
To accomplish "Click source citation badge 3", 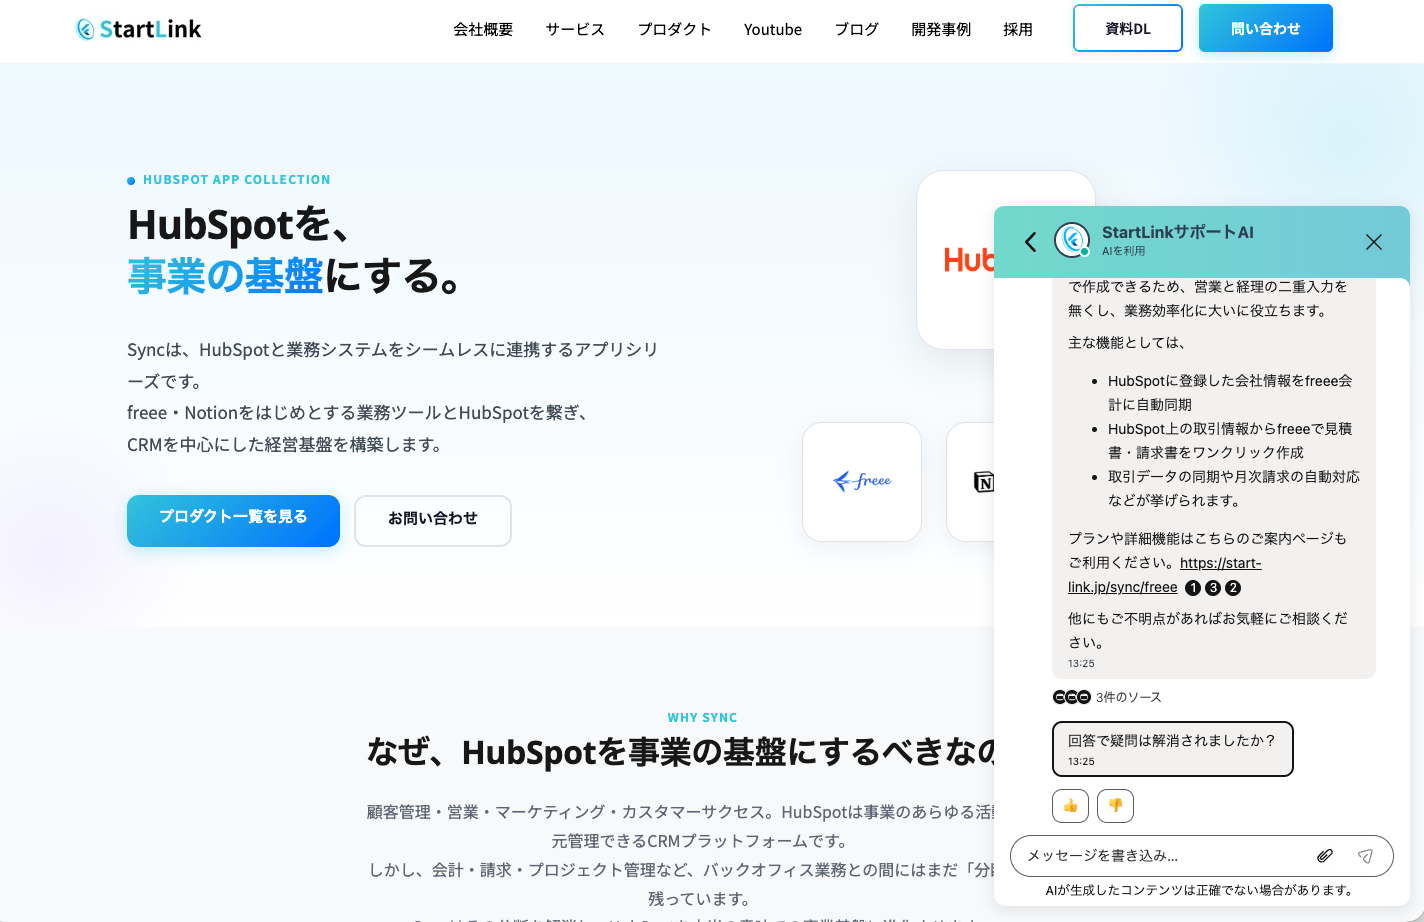I will pos(1213,588).
